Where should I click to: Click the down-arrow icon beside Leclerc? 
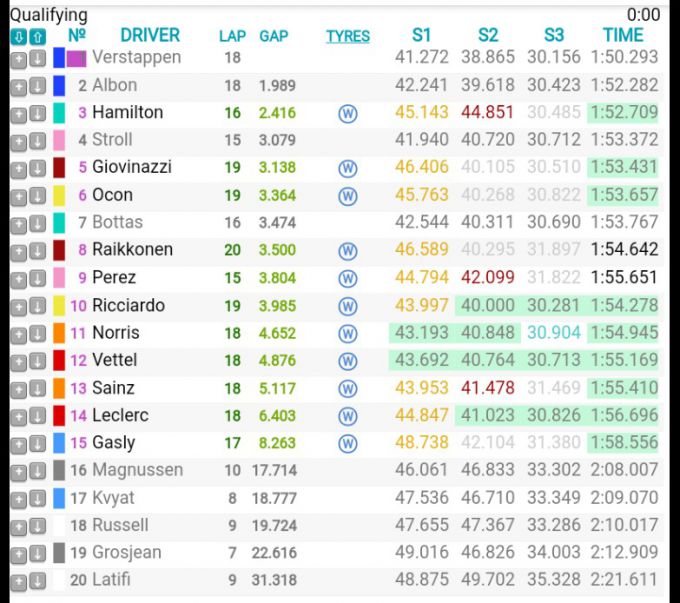click(37, 416)
